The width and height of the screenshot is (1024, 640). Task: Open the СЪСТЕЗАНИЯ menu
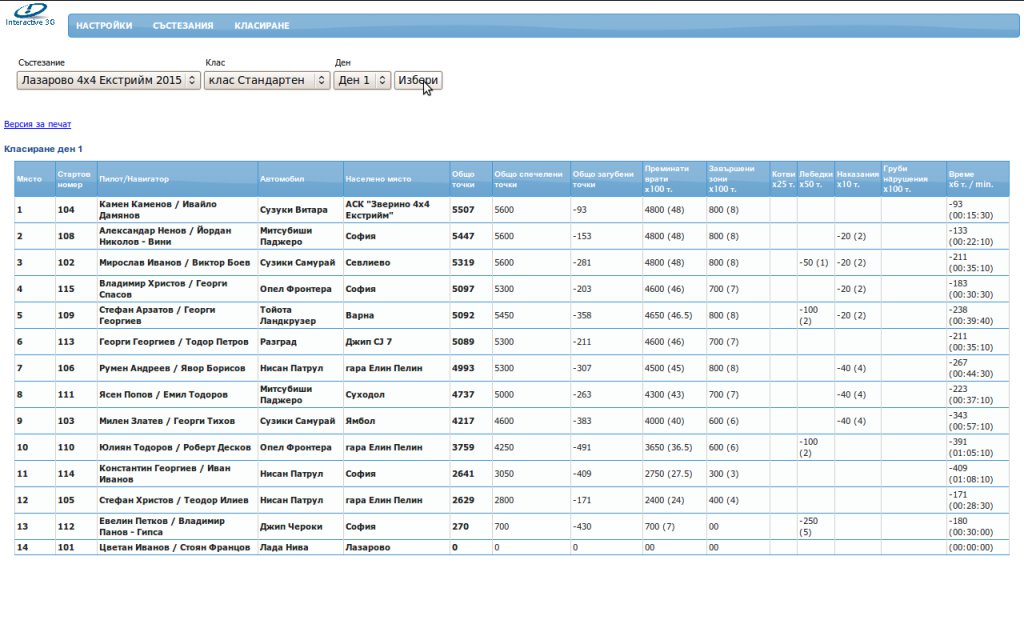coord(183,26)
